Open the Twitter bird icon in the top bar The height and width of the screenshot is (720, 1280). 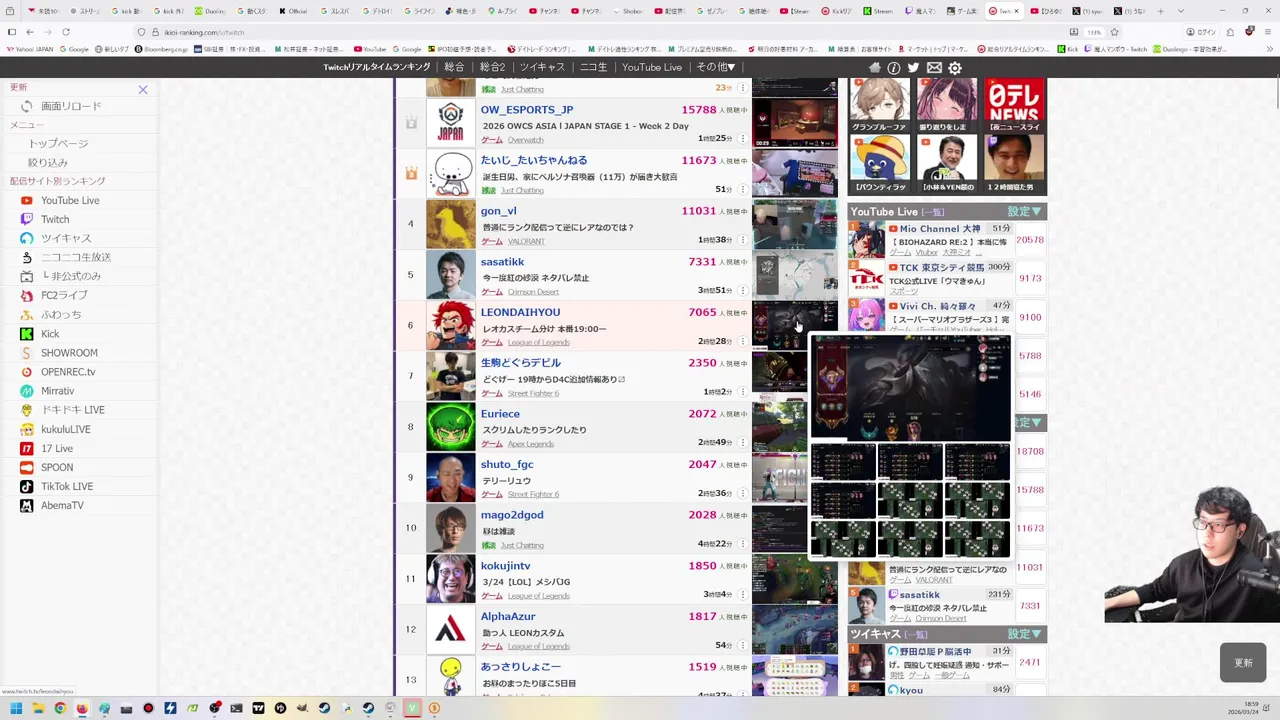click(914, 68)
